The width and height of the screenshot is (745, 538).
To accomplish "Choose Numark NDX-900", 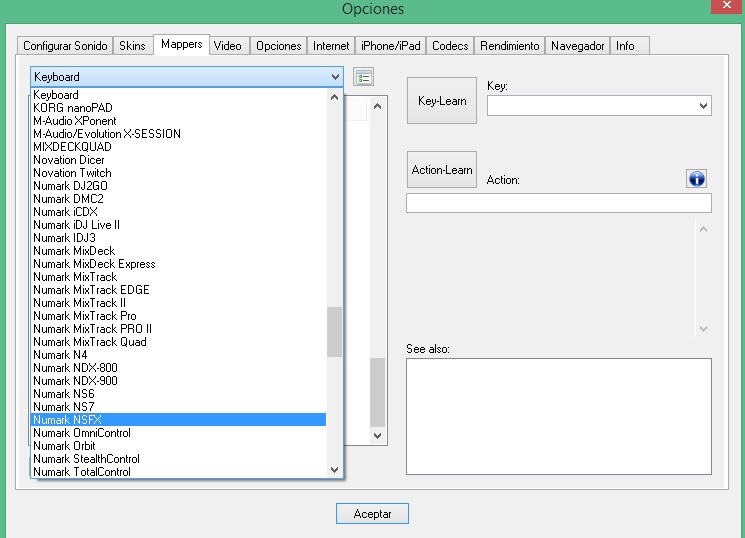I will coord(179,381).
